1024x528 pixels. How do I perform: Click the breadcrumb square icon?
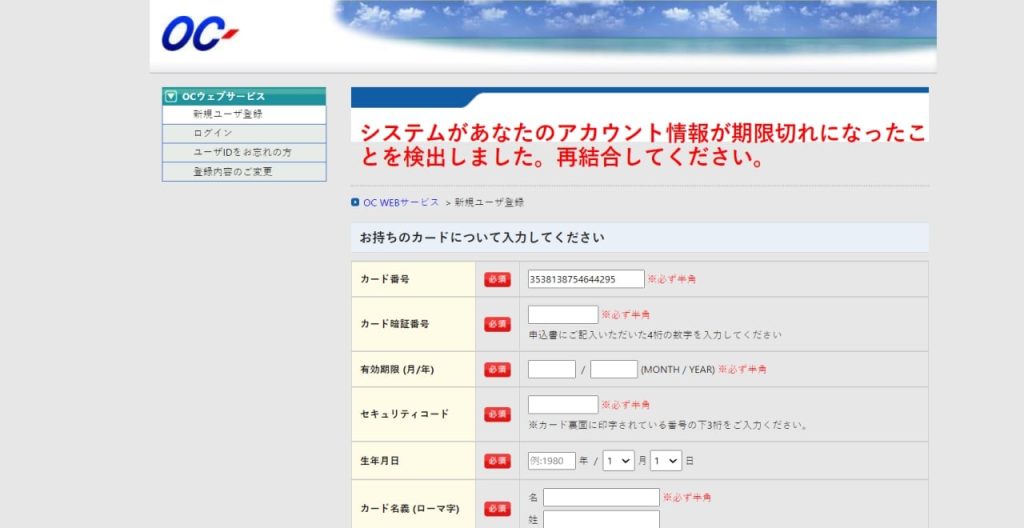[355, 203]
